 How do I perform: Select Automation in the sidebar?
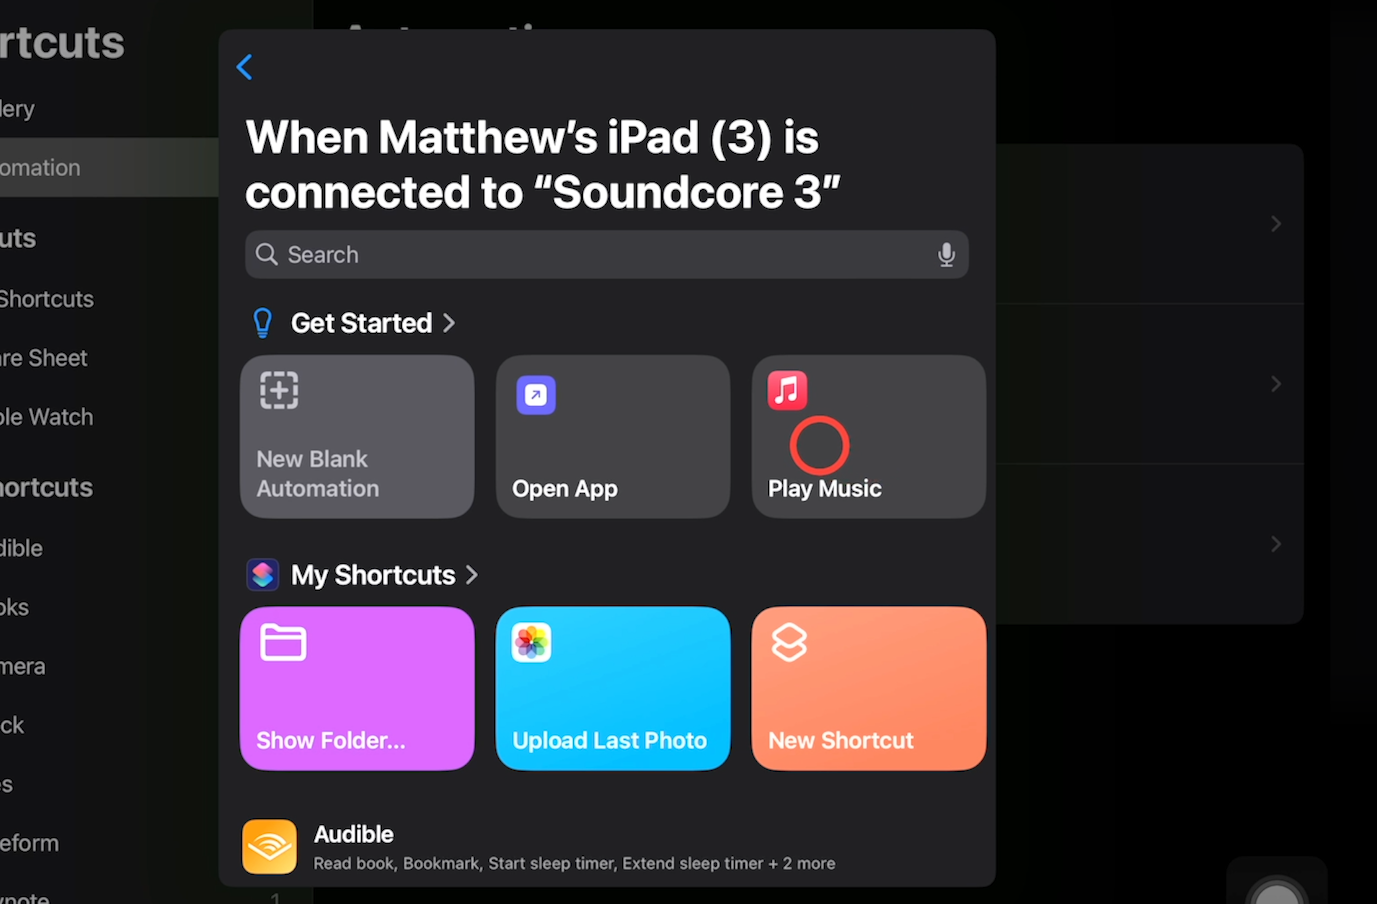(109, 168)
